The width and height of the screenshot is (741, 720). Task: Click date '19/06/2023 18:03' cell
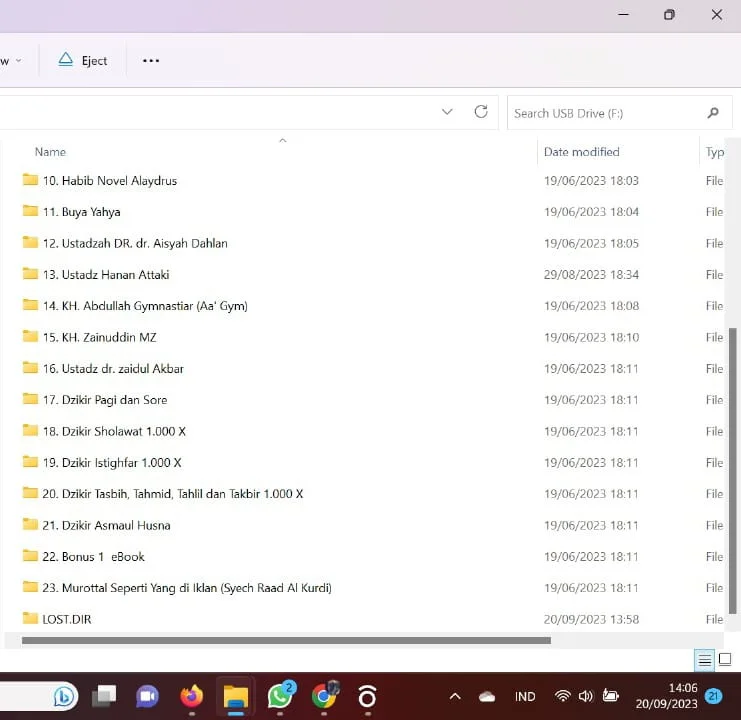591,180
